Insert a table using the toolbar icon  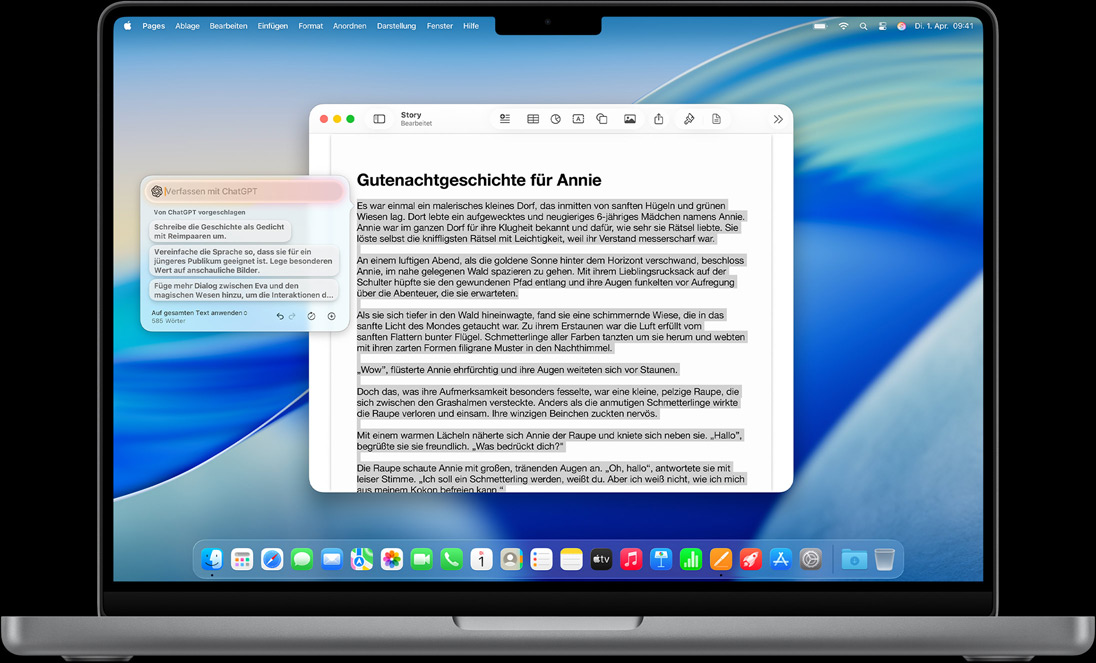[533, 118]
